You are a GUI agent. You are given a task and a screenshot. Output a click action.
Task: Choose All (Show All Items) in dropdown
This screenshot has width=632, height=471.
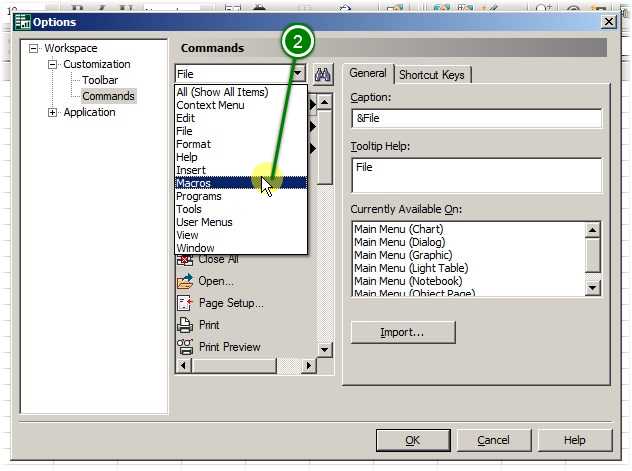pos(222,92)
